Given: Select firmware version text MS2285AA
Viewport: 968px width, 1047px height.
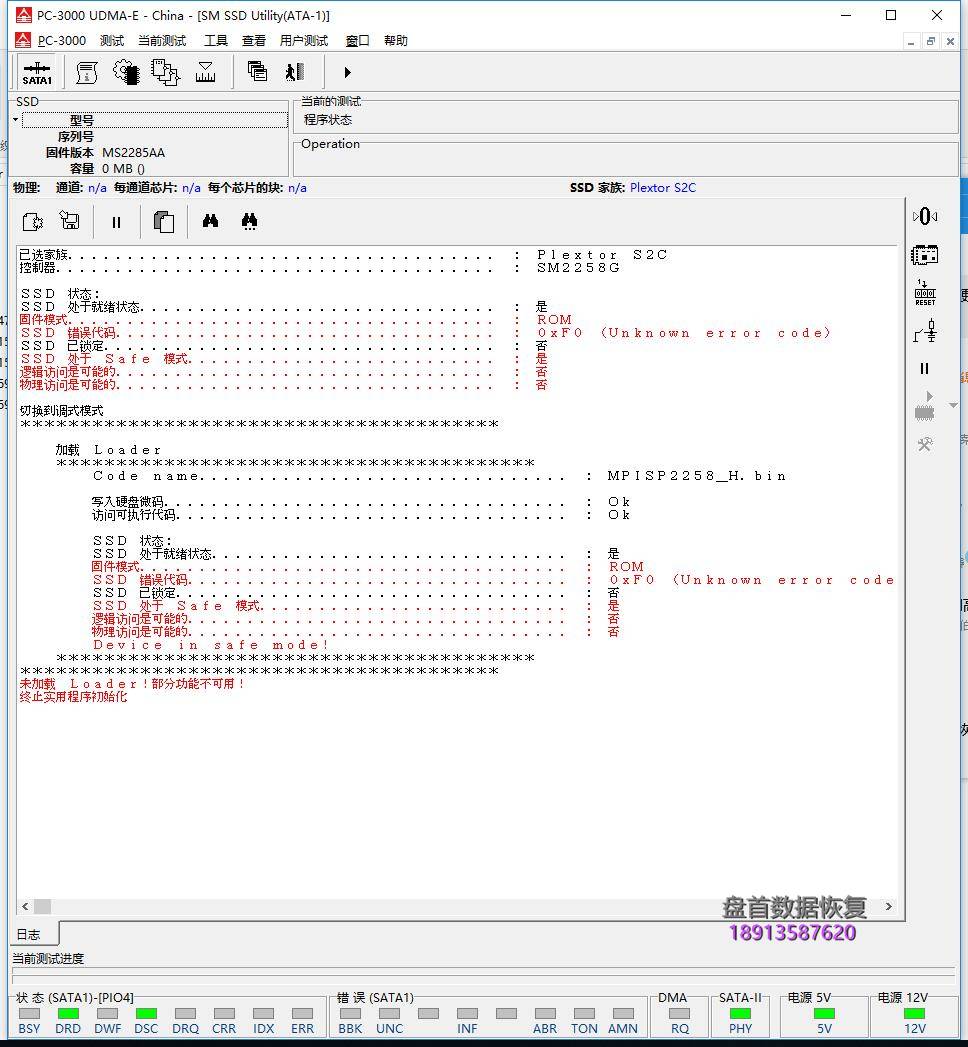Looking at the screenshot, I should pos(134,153).
